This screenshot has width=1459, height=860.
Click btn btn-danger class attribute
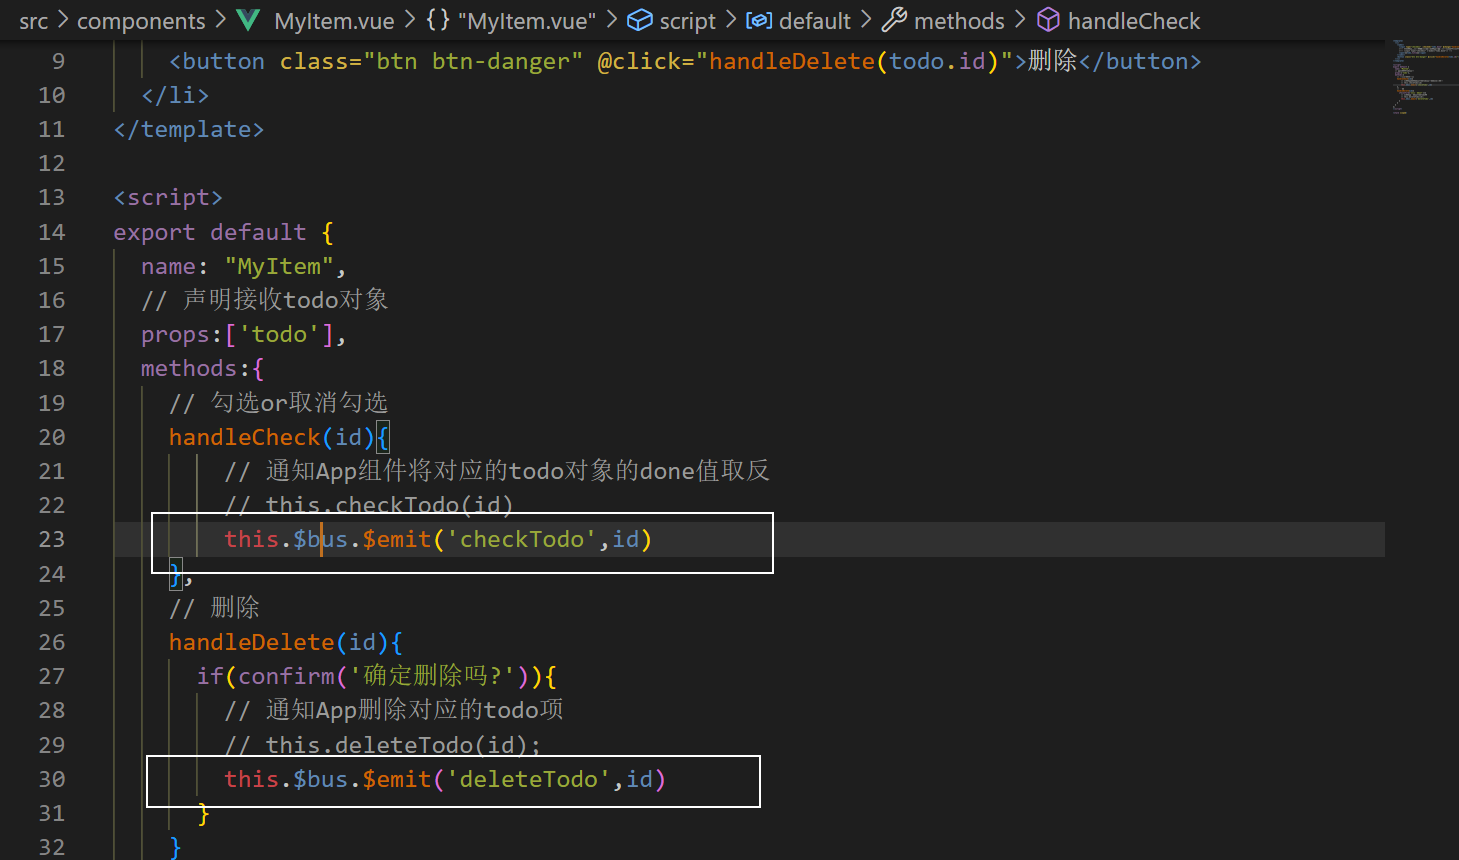431,61
